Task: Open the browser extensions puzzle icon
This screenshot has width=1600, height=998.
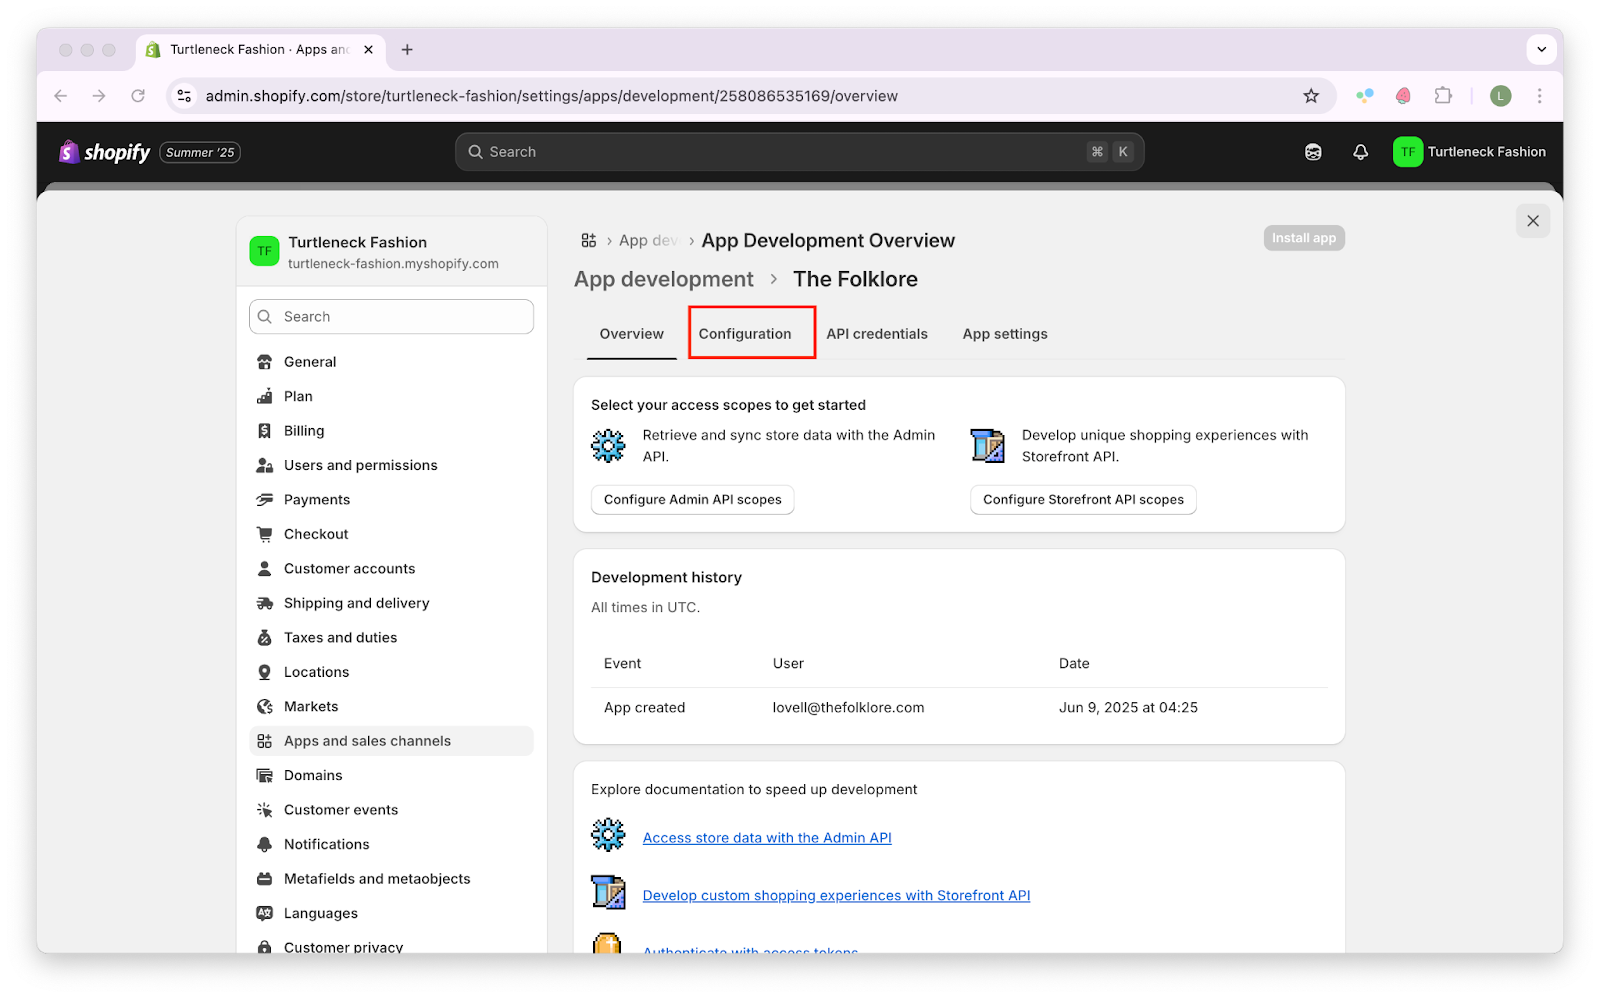Action: 1443,96
